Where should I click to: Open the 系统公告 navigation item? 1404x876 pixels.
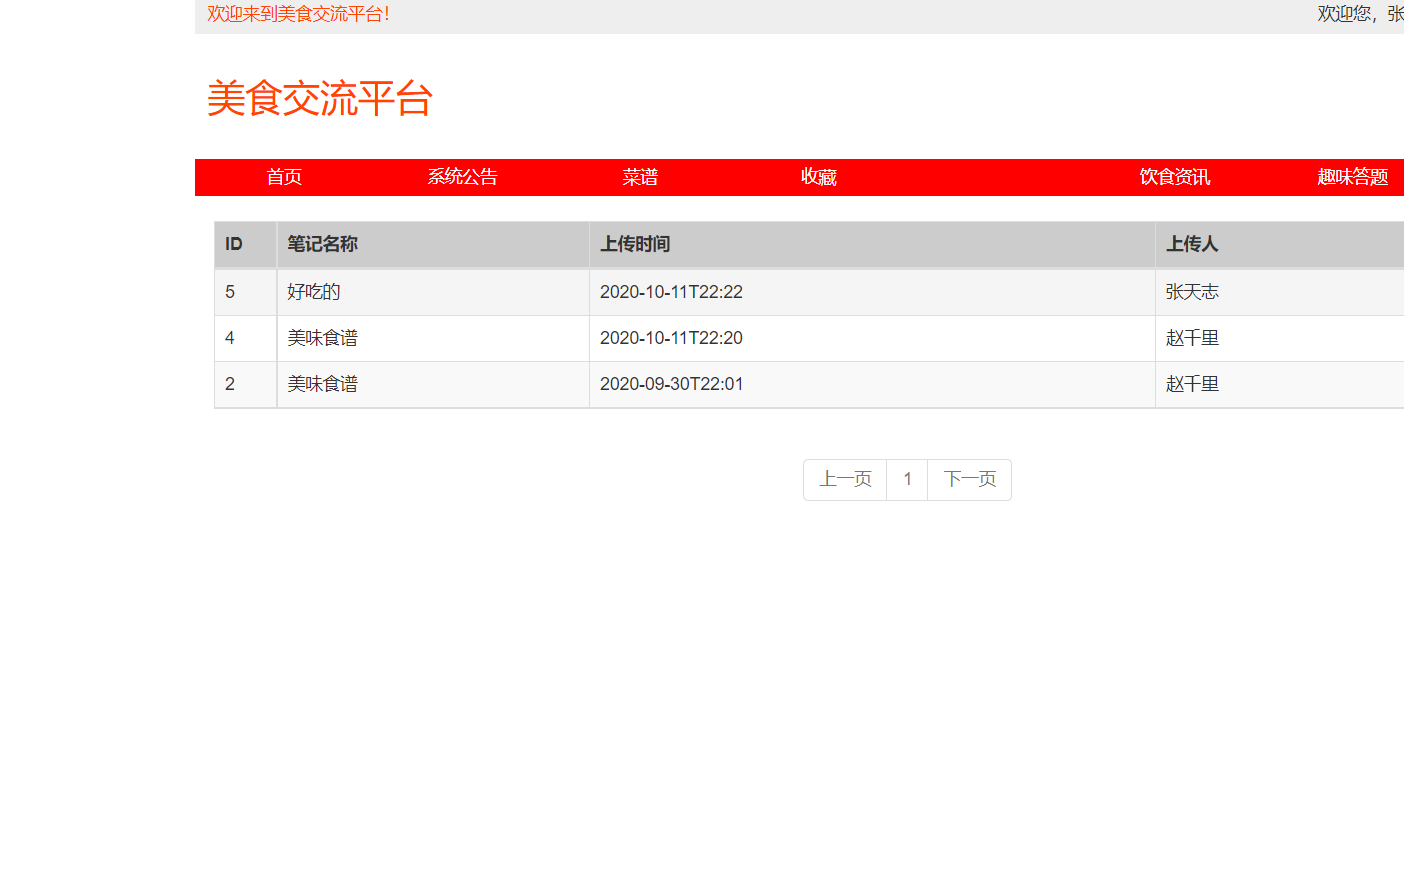[x=462, y=177]
